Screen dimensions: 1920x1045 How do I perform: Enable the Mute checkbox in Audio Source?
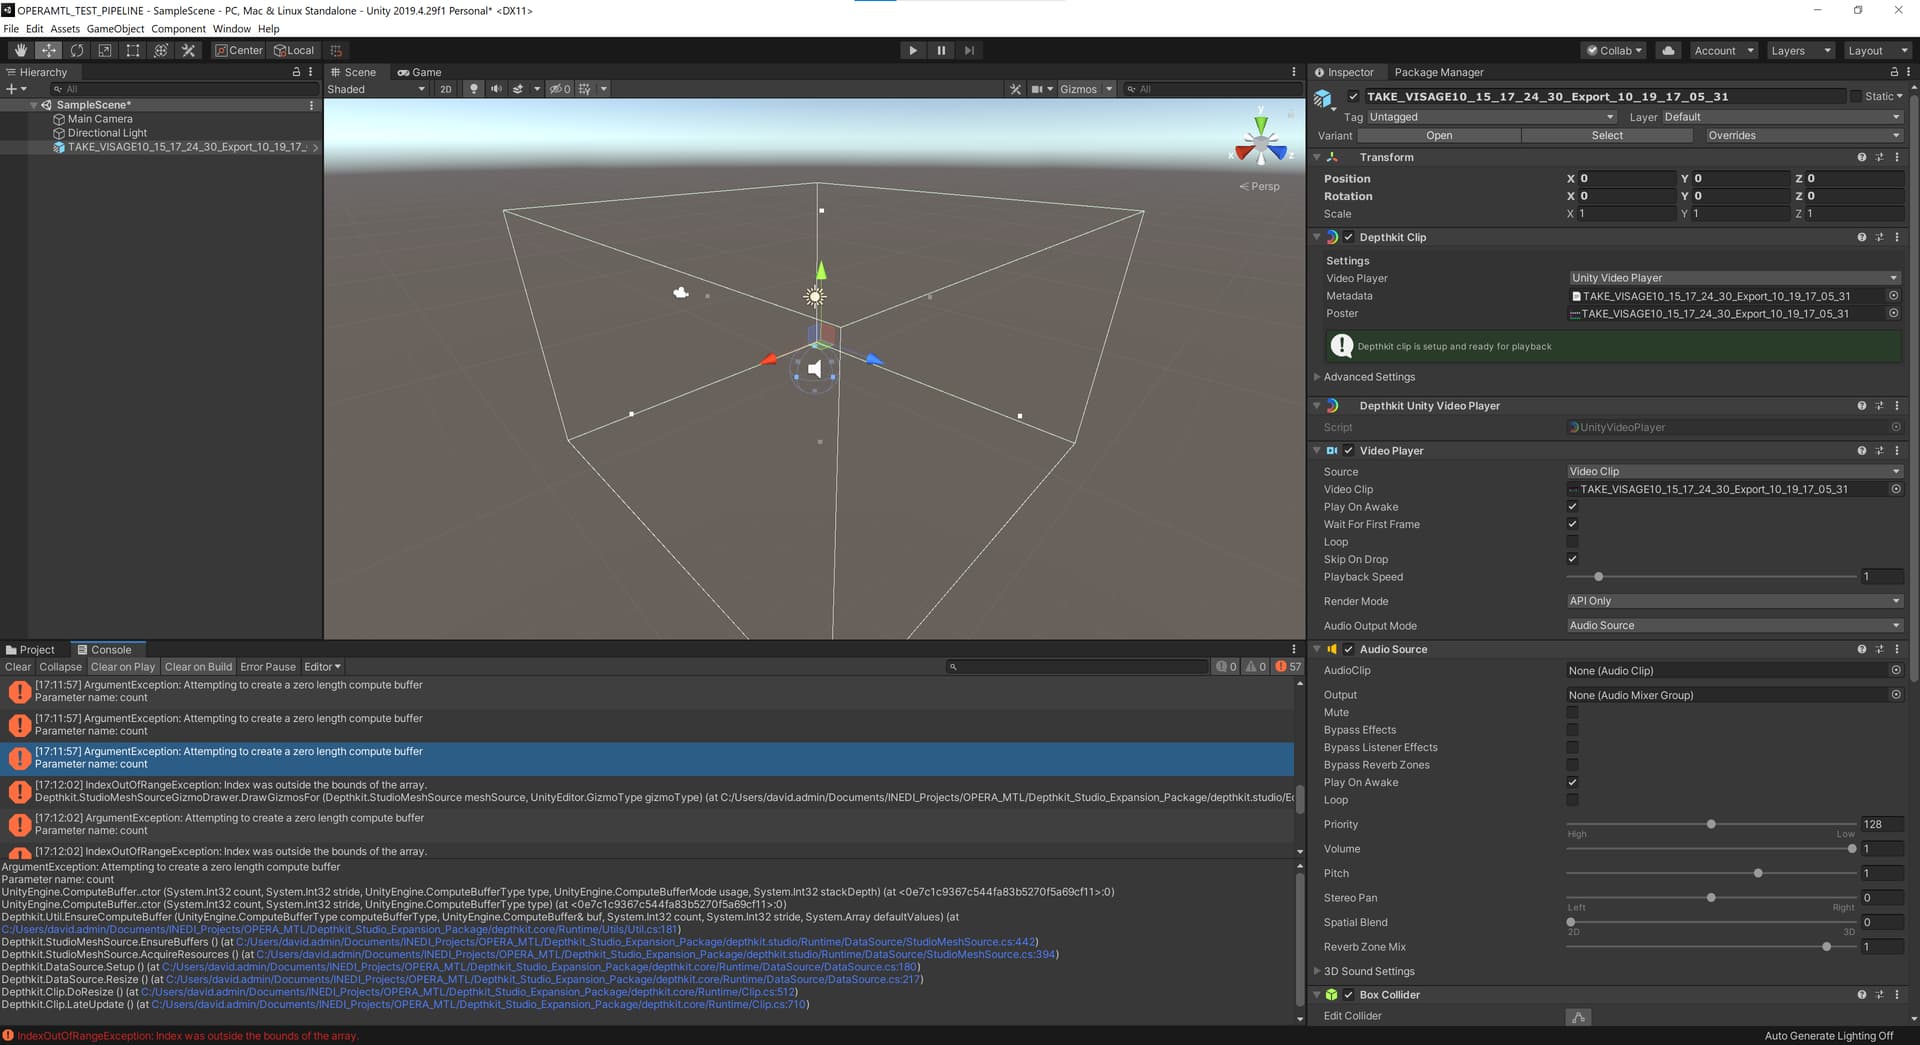(x=1572, y=713)
